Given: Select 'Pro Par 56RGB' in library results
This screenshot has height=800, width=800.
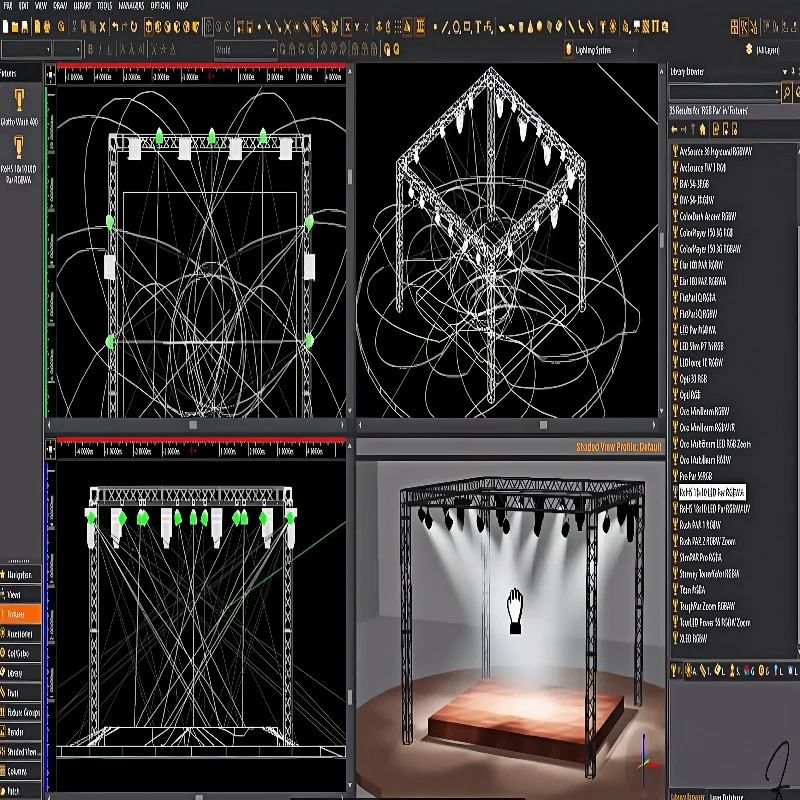Looking at the screenshot, I should tap(695, 476).
